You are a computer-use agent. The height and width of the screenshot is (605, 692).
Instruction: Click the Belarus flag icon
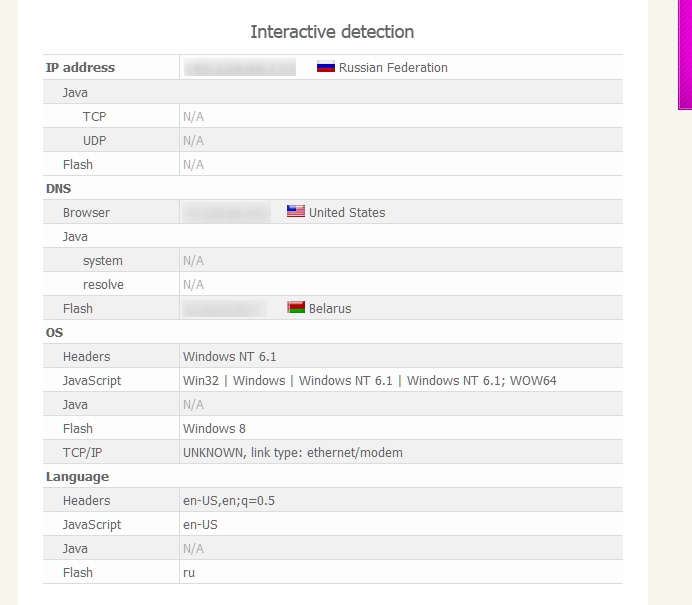(x=295, y=308)
